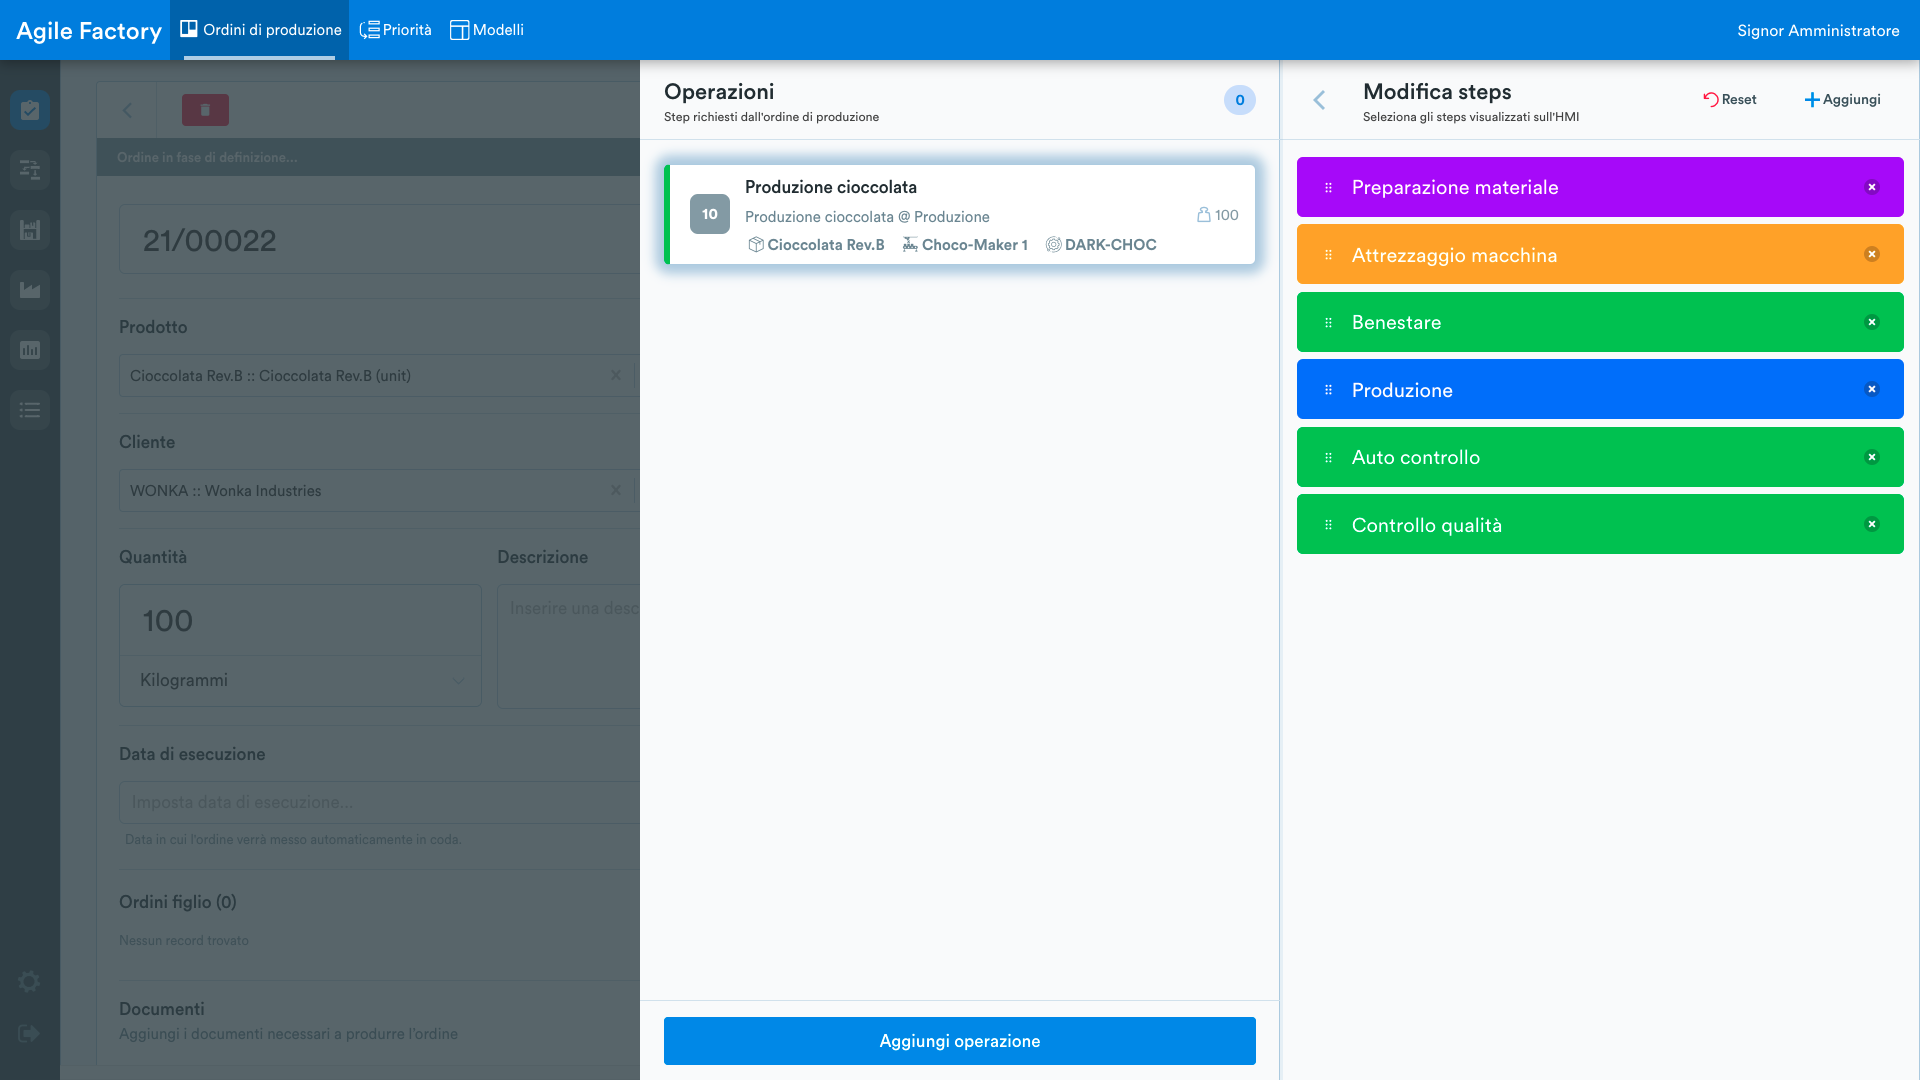Grab the Produzione step drag handle

coord(1328,390)
